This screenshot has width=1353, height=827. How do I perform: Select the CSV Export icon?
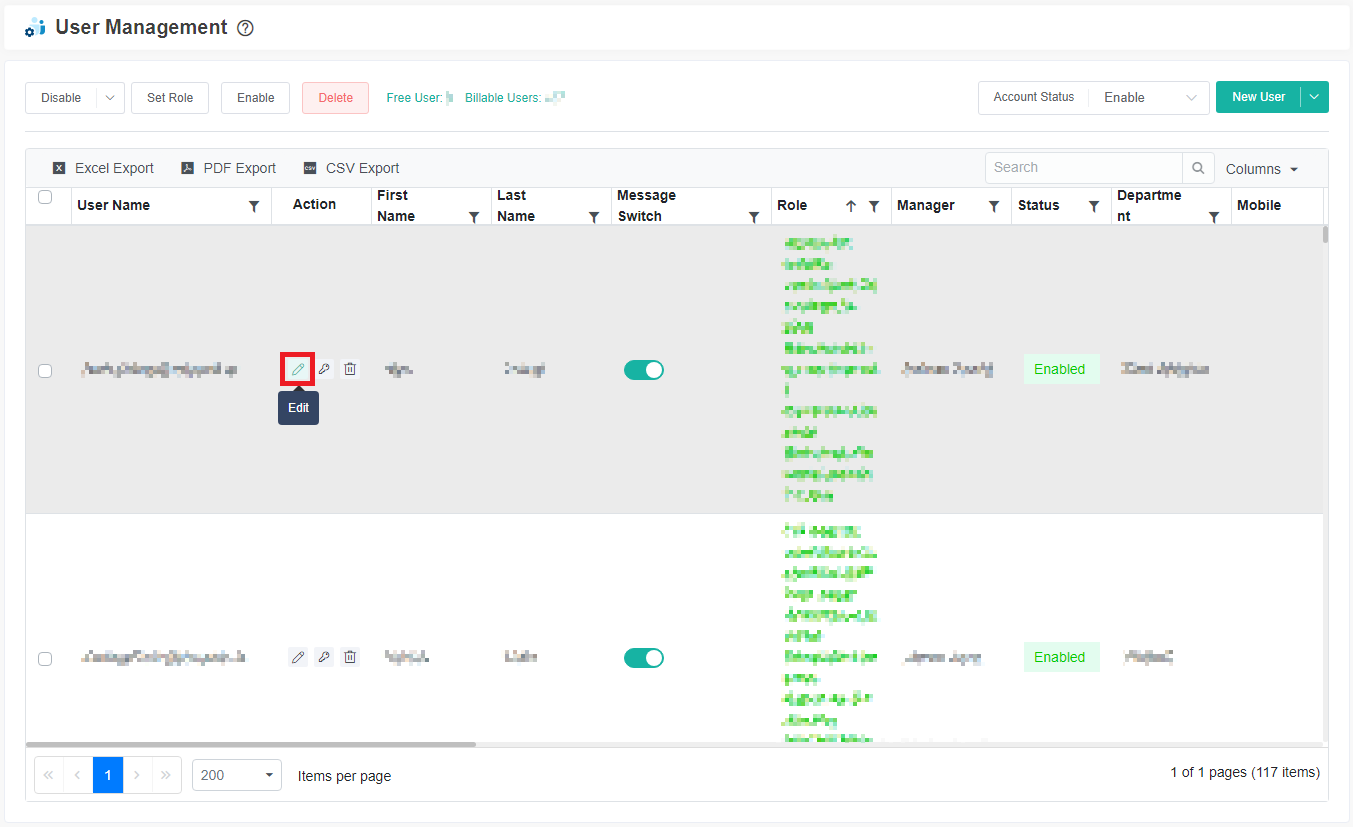point(309,167)
